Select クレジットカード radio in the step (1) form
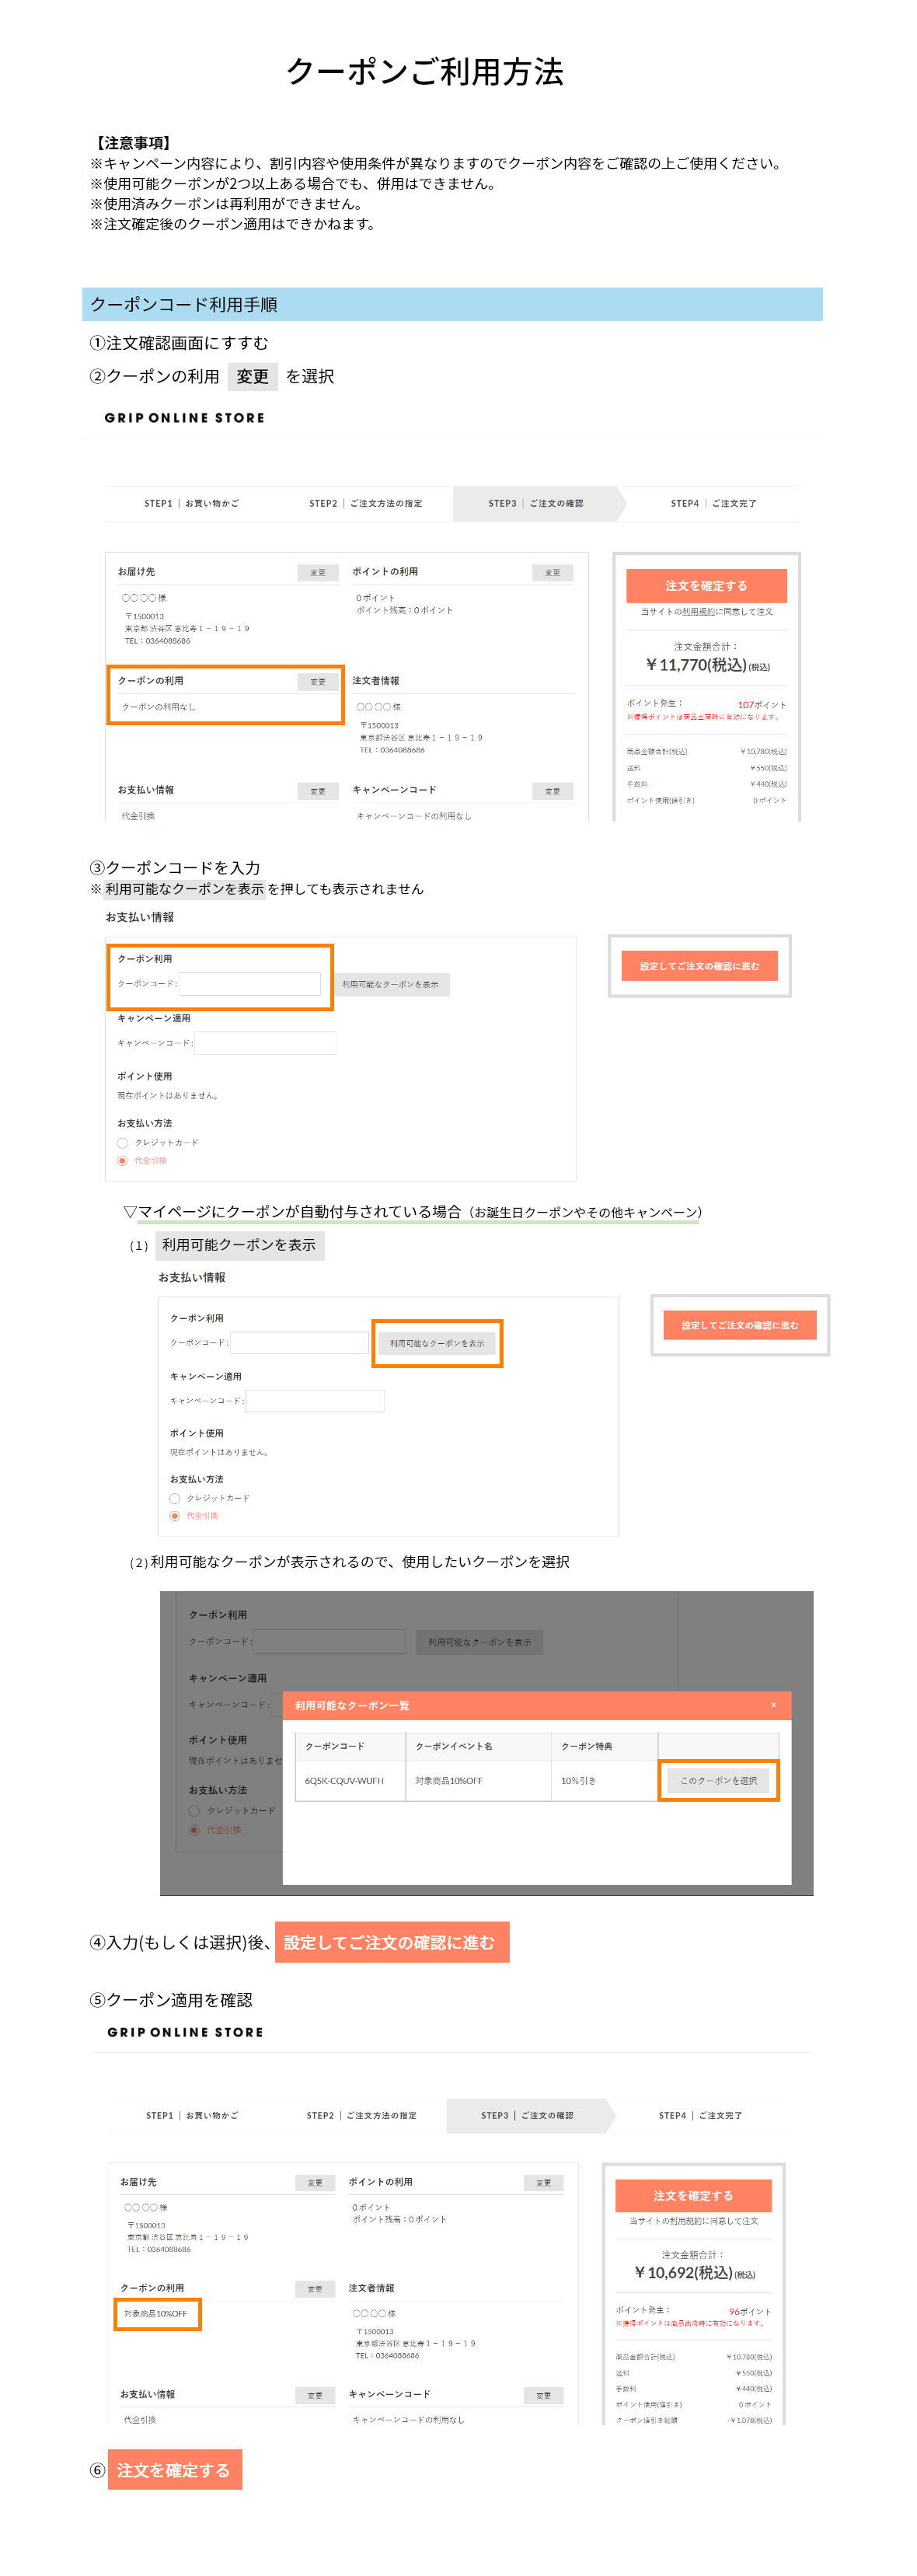 point(175,1498)
